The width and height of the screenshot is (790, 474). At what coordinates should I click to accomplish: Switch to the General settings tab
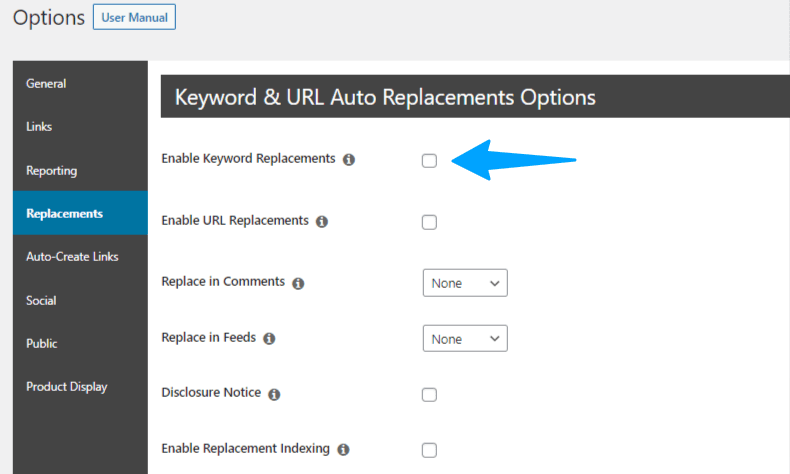tap(46, 84)
